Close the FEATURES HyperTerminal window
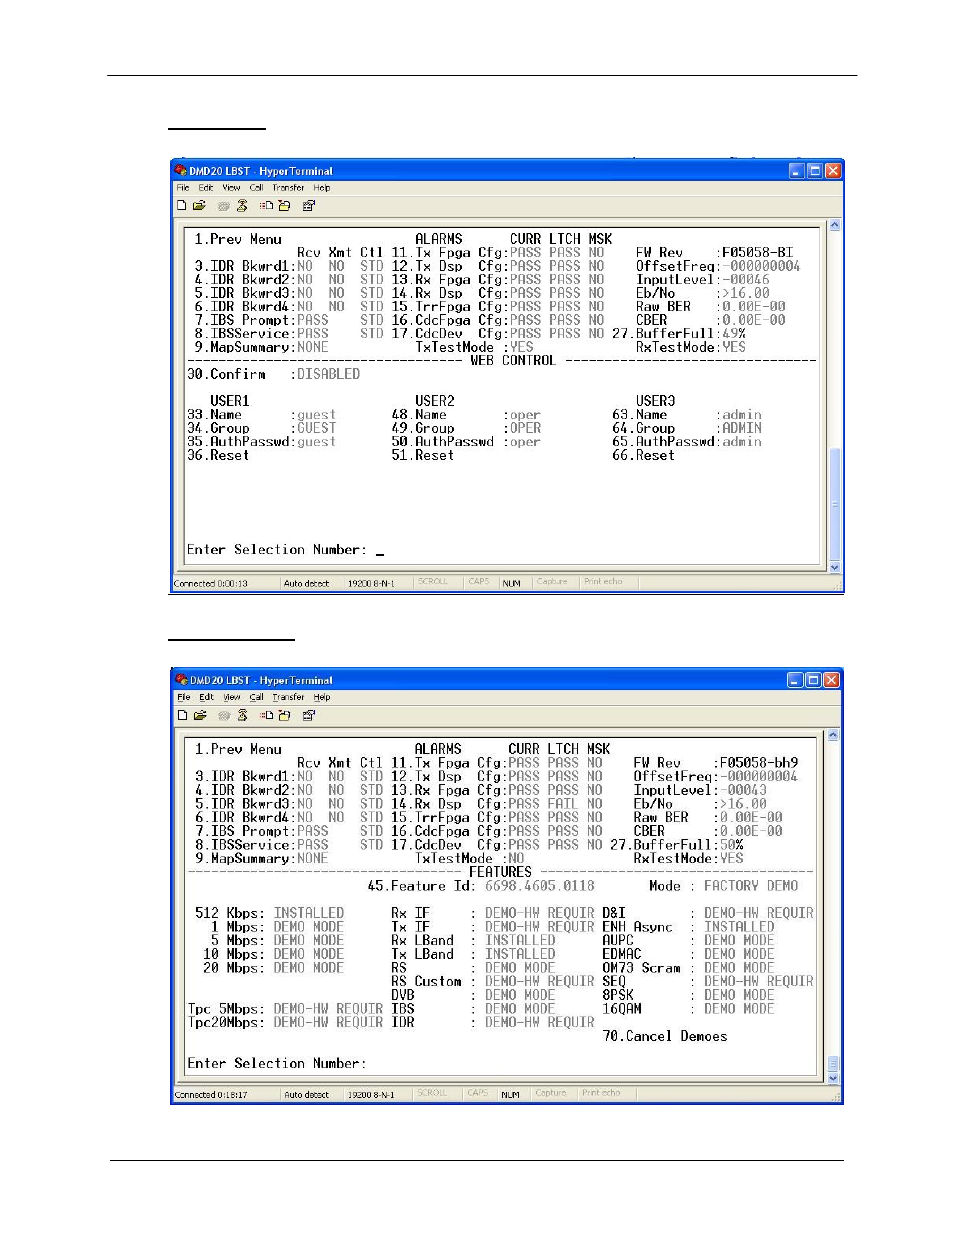Screen dimensions: 954x1235 click(x=831, y=680)
